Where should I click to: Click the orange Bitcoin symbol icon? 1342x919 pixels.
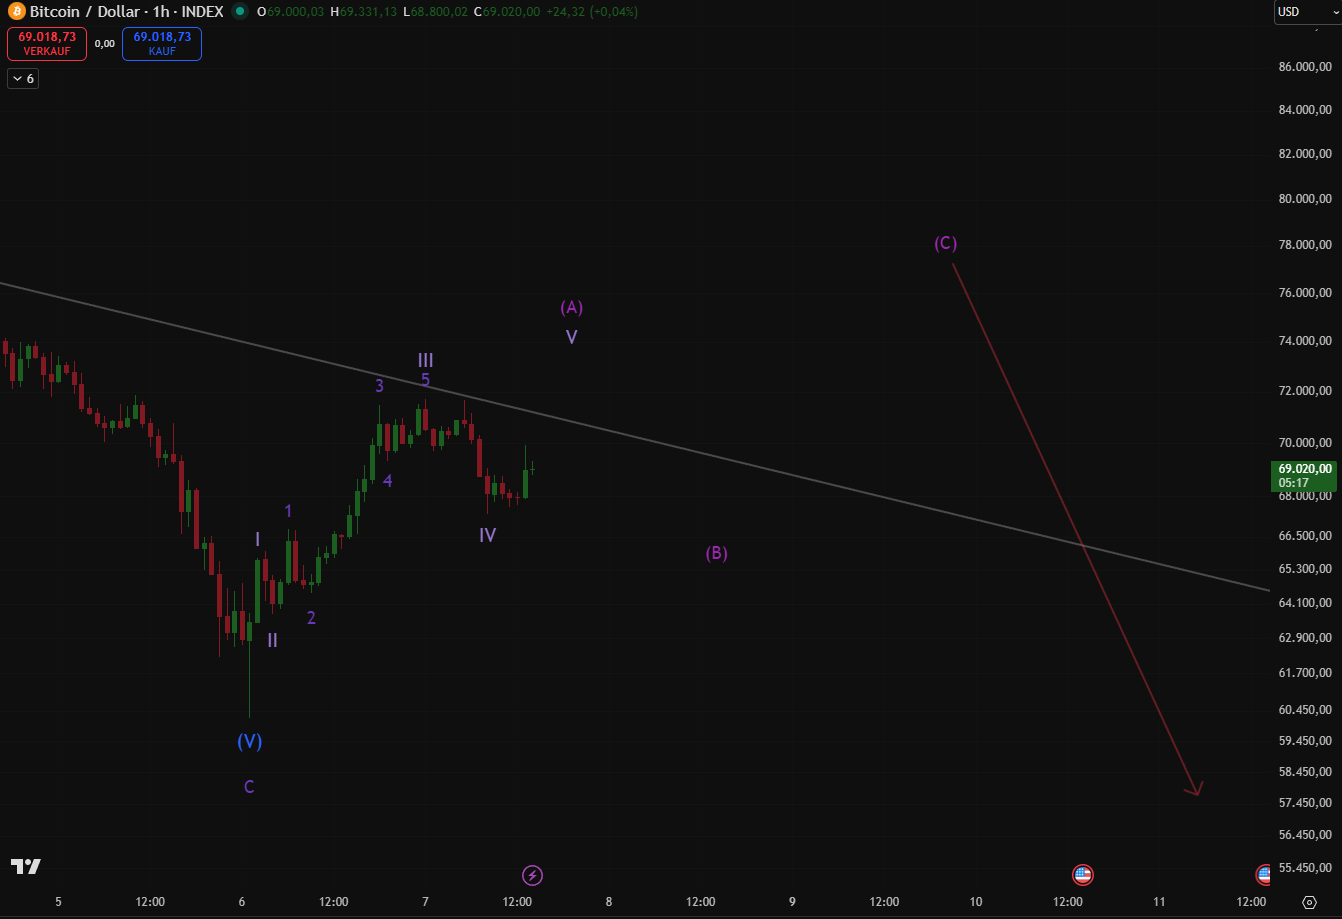click(x=17, y=12)
